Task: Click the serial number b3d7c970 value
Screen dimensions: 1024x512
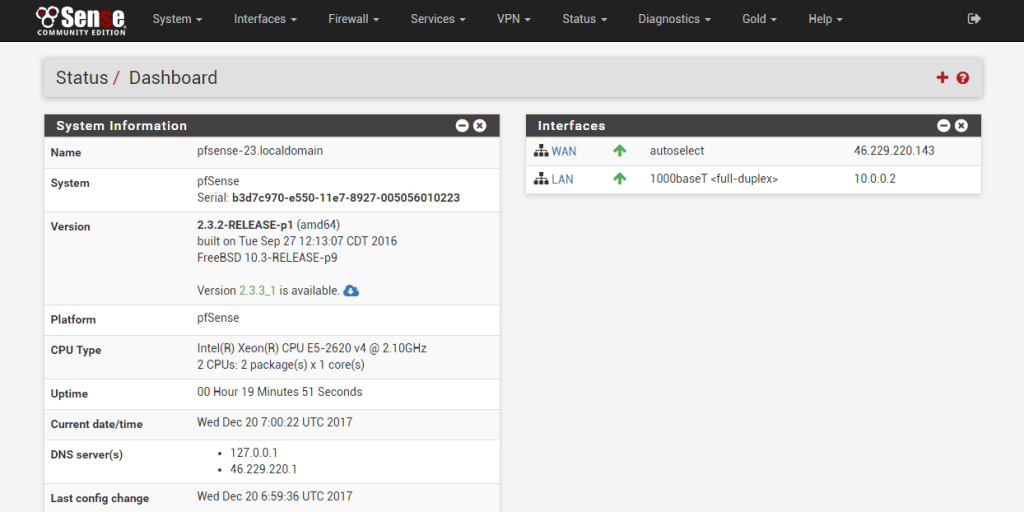Action: pos(345,197)
